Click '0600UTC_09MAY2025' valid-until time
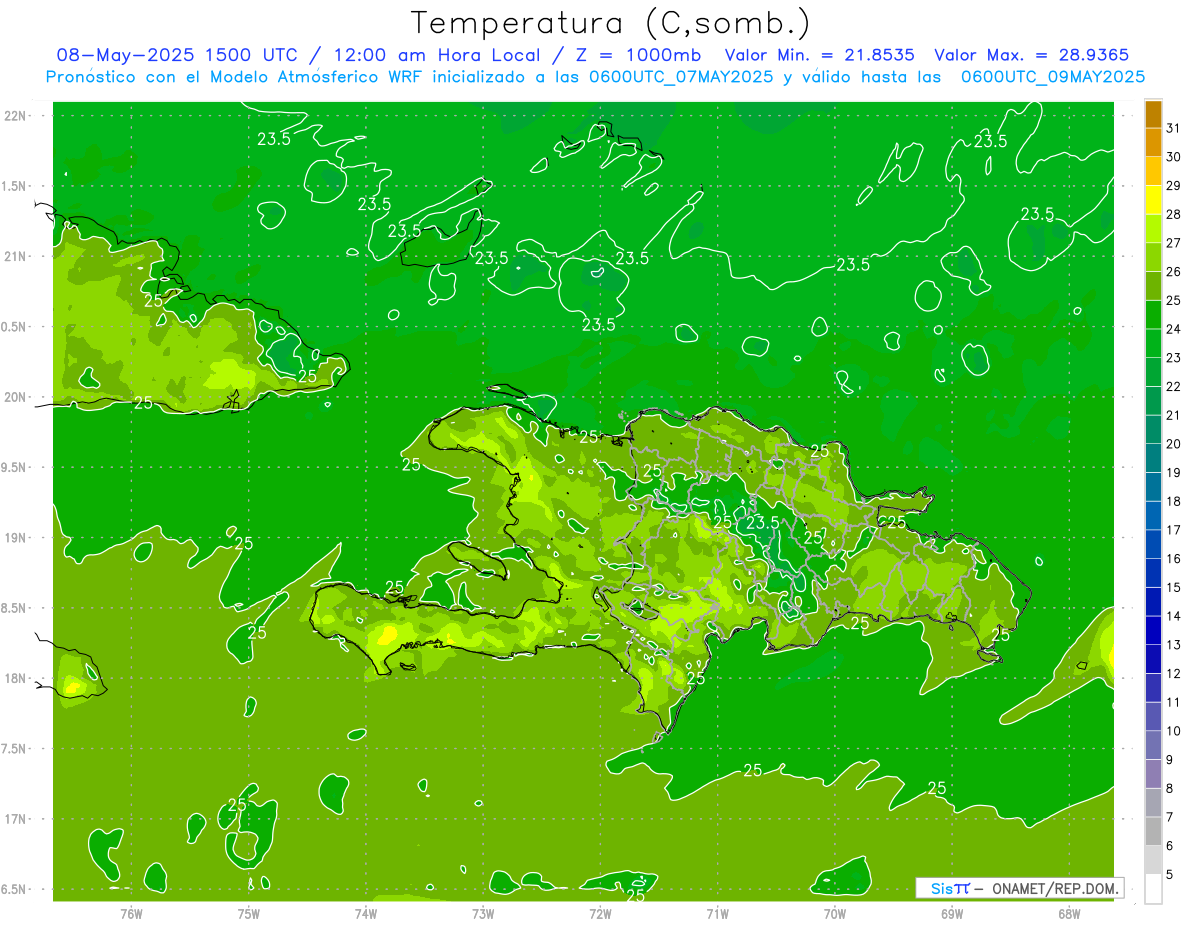The width and height of the screenshot is (1200, 927). pos(1053,77)
